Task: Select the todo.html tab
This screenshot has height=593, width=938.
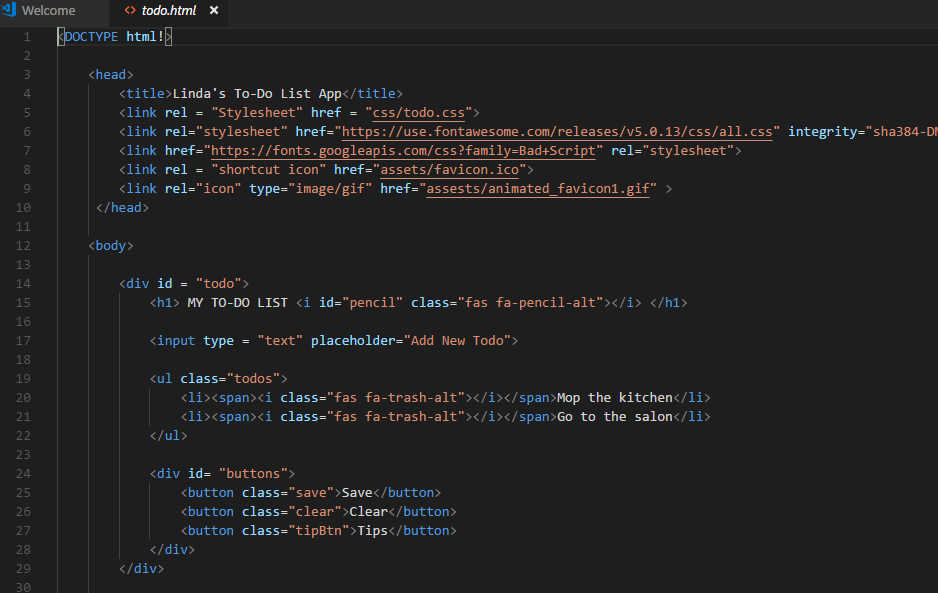Action: [x=169, y=11]
